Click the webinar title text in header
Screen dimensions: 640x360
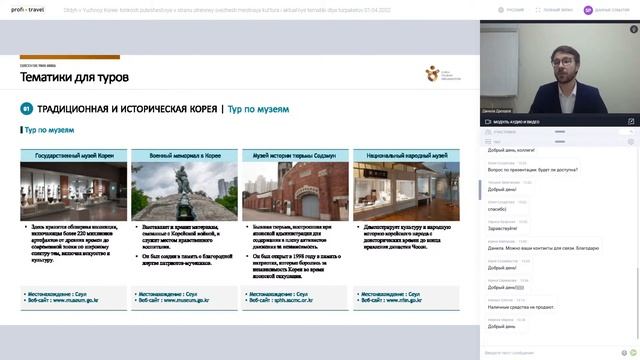[x=227, y=10]
